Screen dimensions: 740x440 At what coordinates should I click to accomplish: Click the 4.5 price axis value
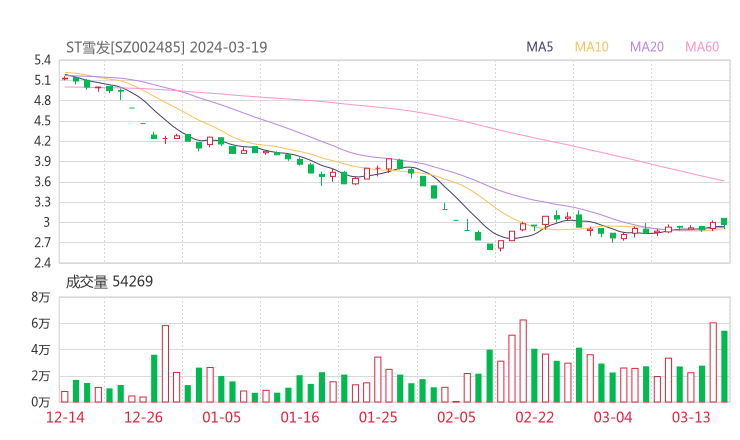click(x=42, y=121)
